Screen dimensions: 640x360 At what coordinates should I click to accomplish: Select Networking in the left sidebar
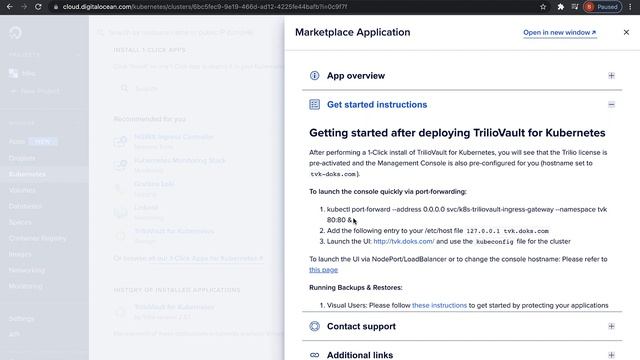point(27,270)
